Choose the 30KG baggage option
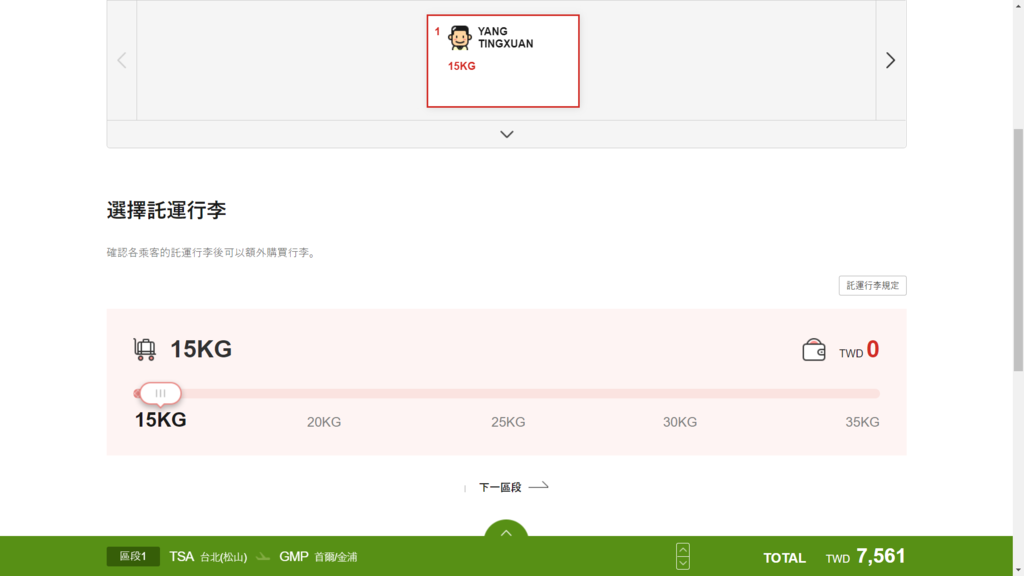 point(680,422)
